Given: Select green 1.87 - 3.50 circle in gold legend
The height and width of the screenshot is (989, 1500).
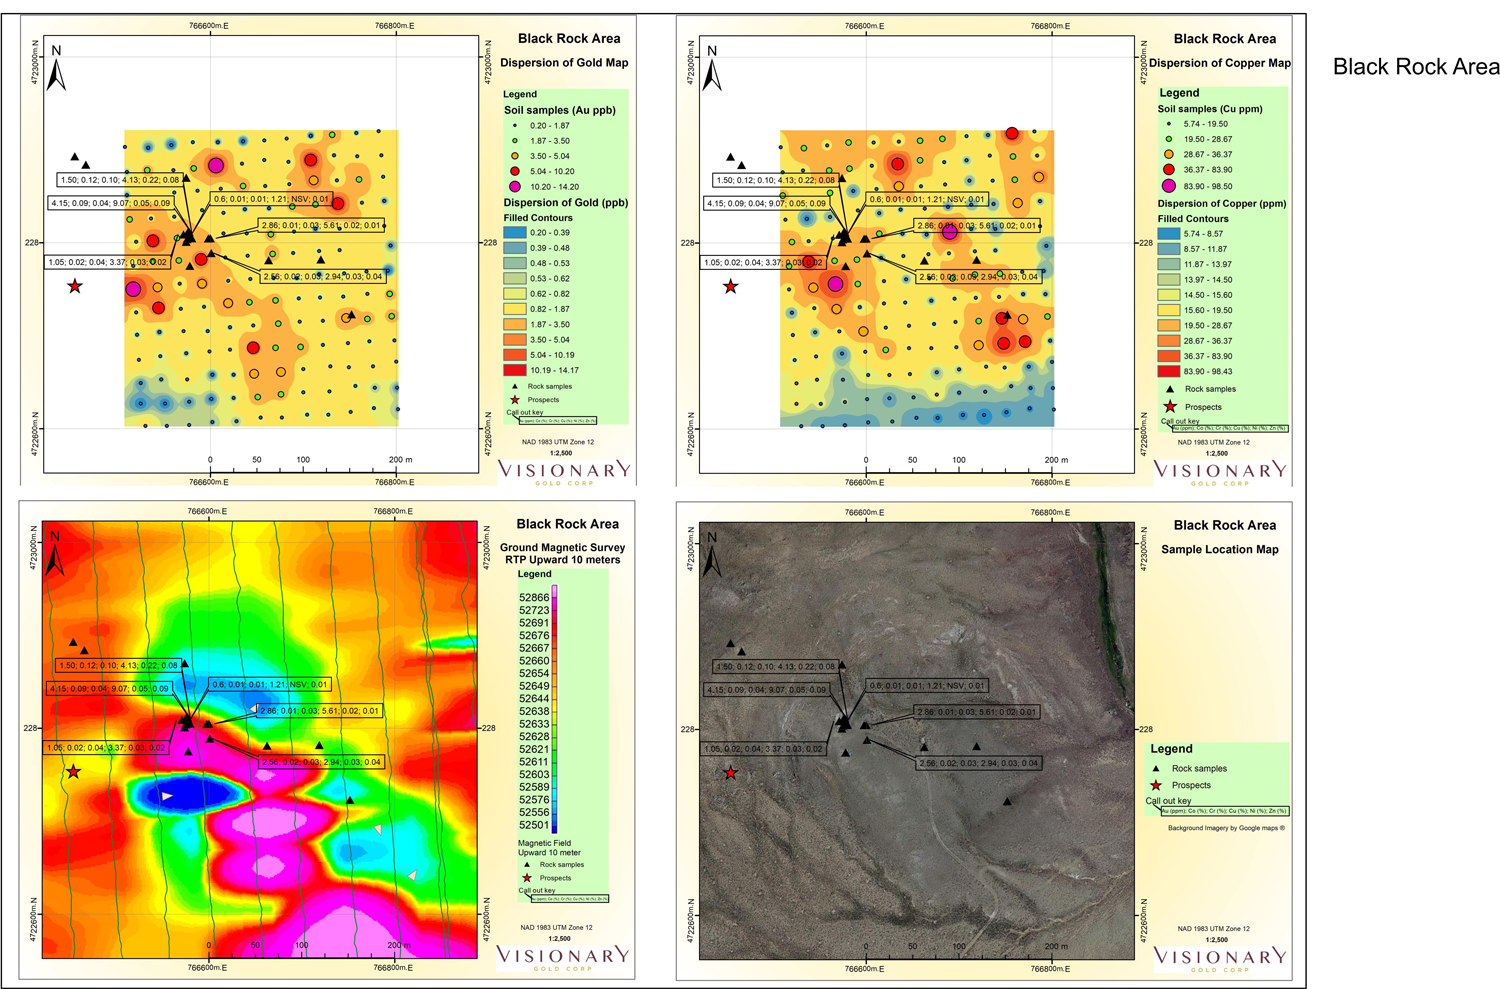Looking at the screenshot, I should pyautogui.click(x=515, y=141).
